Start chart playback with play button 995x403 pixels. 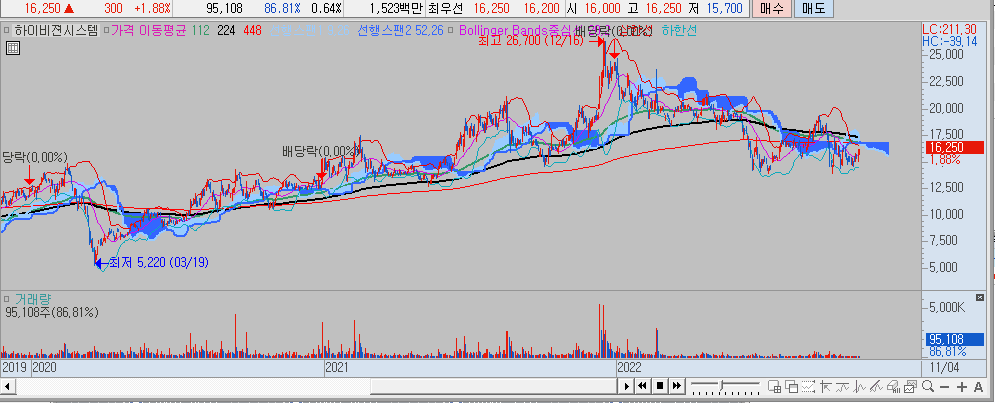626,386
